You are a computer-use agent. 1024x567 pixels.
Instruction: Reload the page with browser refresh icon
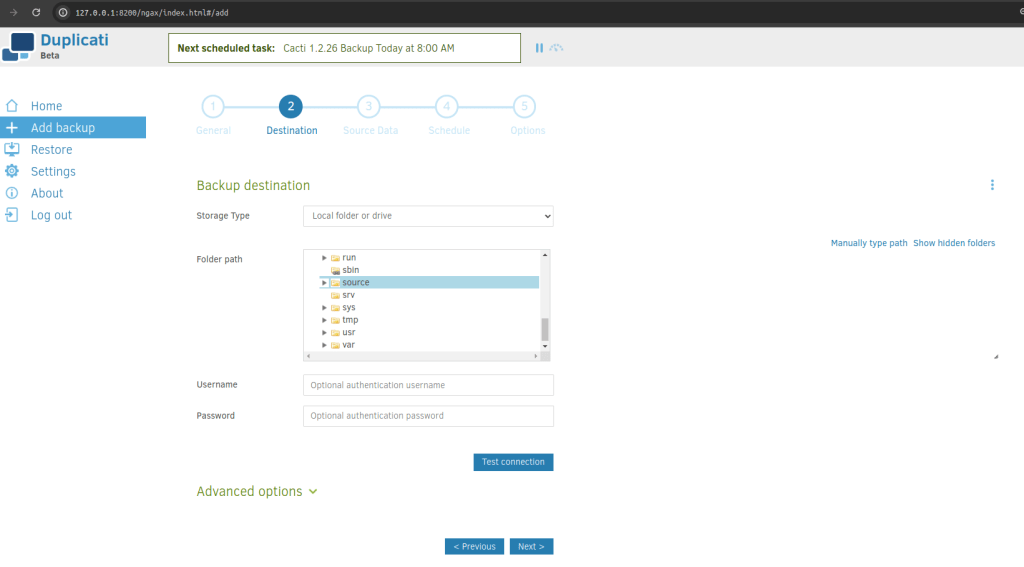(36, 12)
